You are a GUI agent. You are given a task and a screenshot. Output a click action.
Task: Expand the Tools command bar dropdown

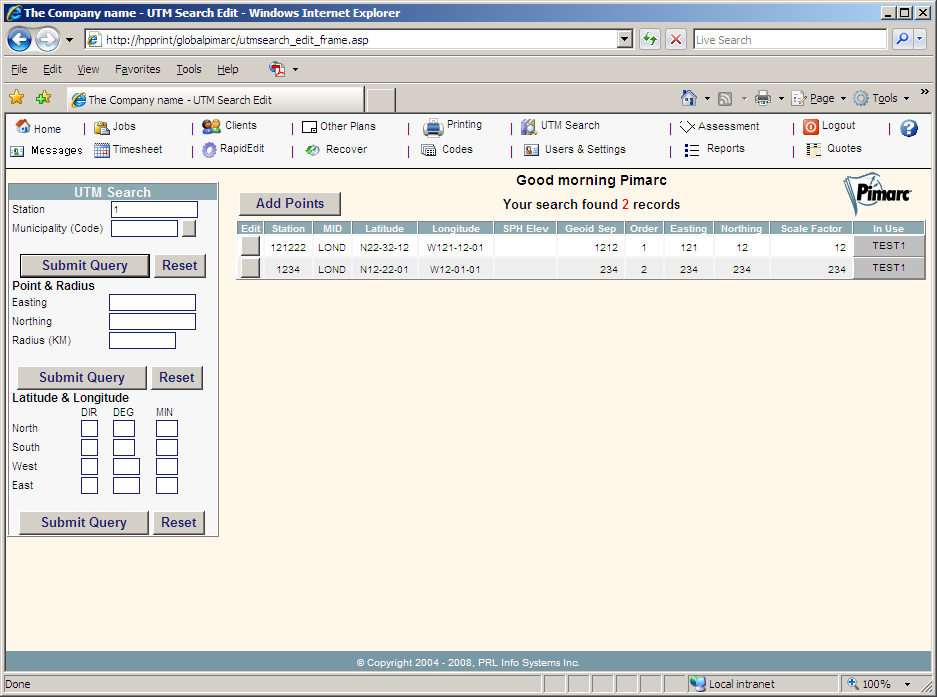(x=907, y=99)
